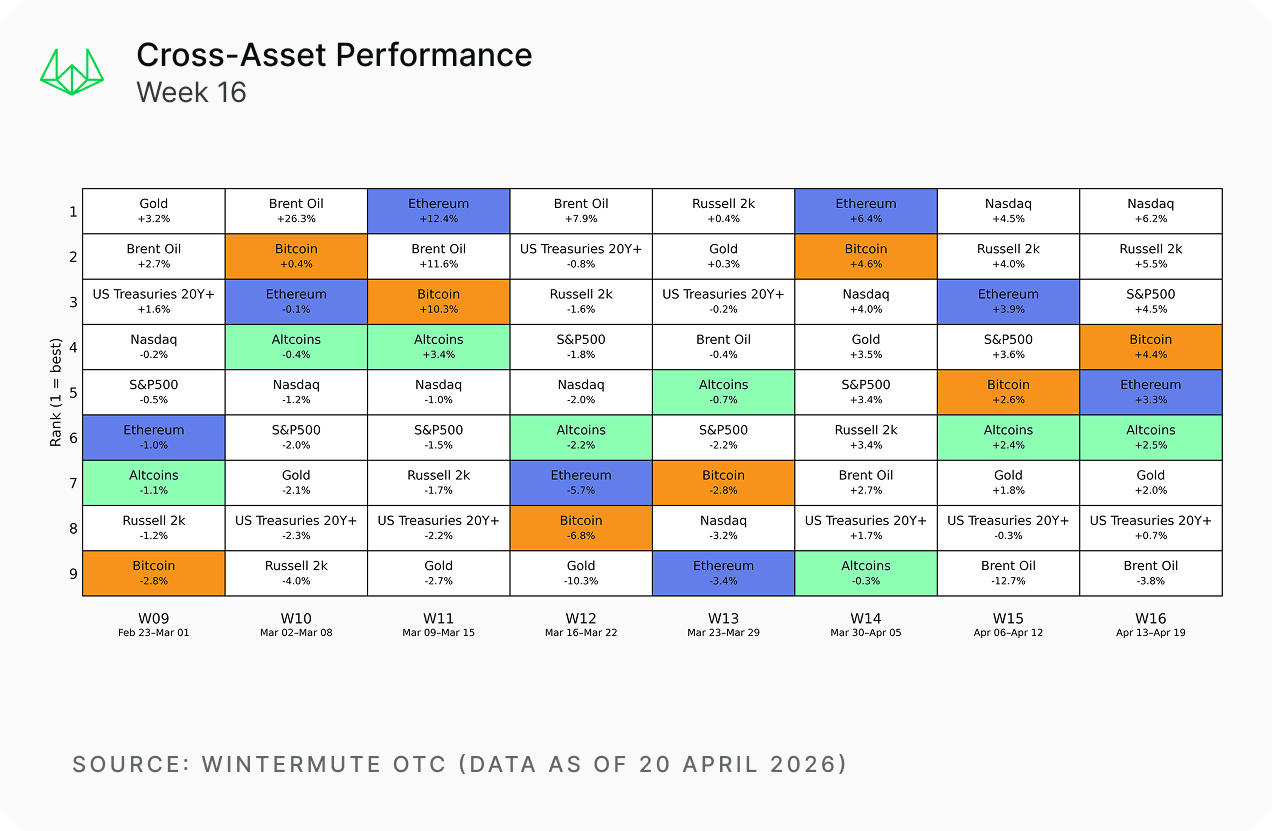Click the Ethereum +12.4% blue cell
This screenshot has width=1272, height=831.
tap(438, 211)
